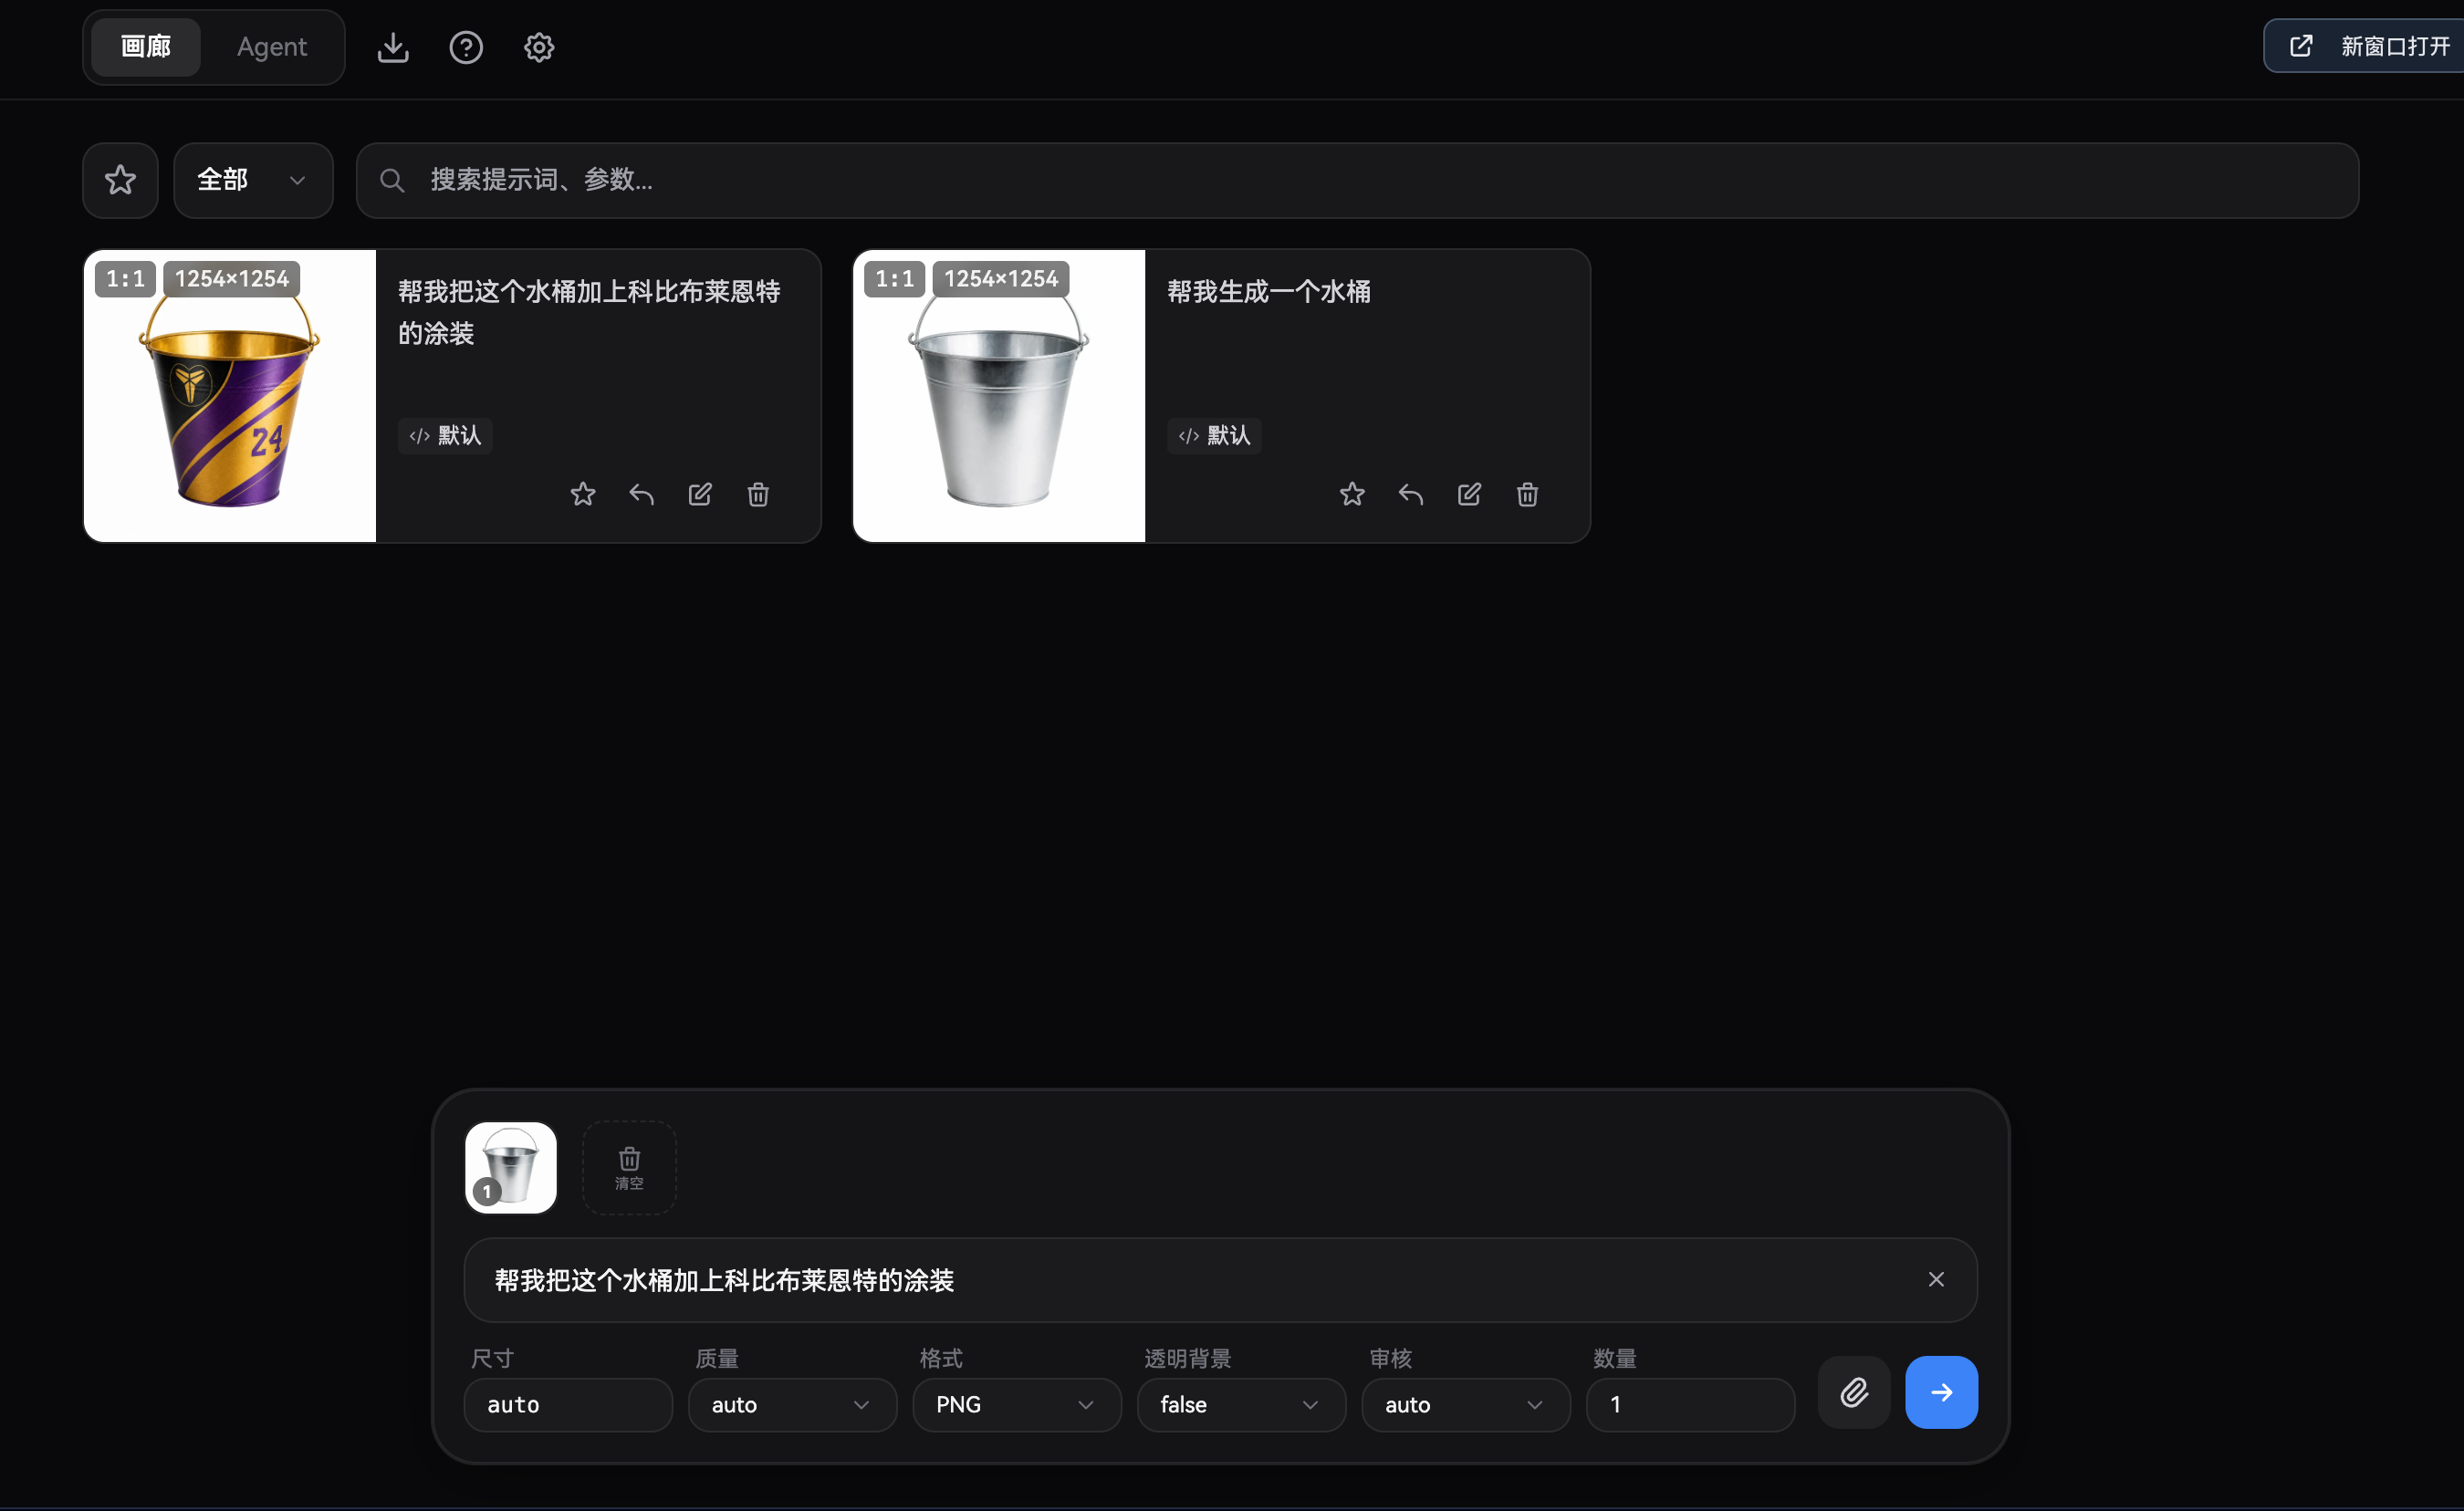Click edit icon on 帮我生成一个水桶 card
Screen dimensions: 2464x1511
click(x=1469, y=494)
